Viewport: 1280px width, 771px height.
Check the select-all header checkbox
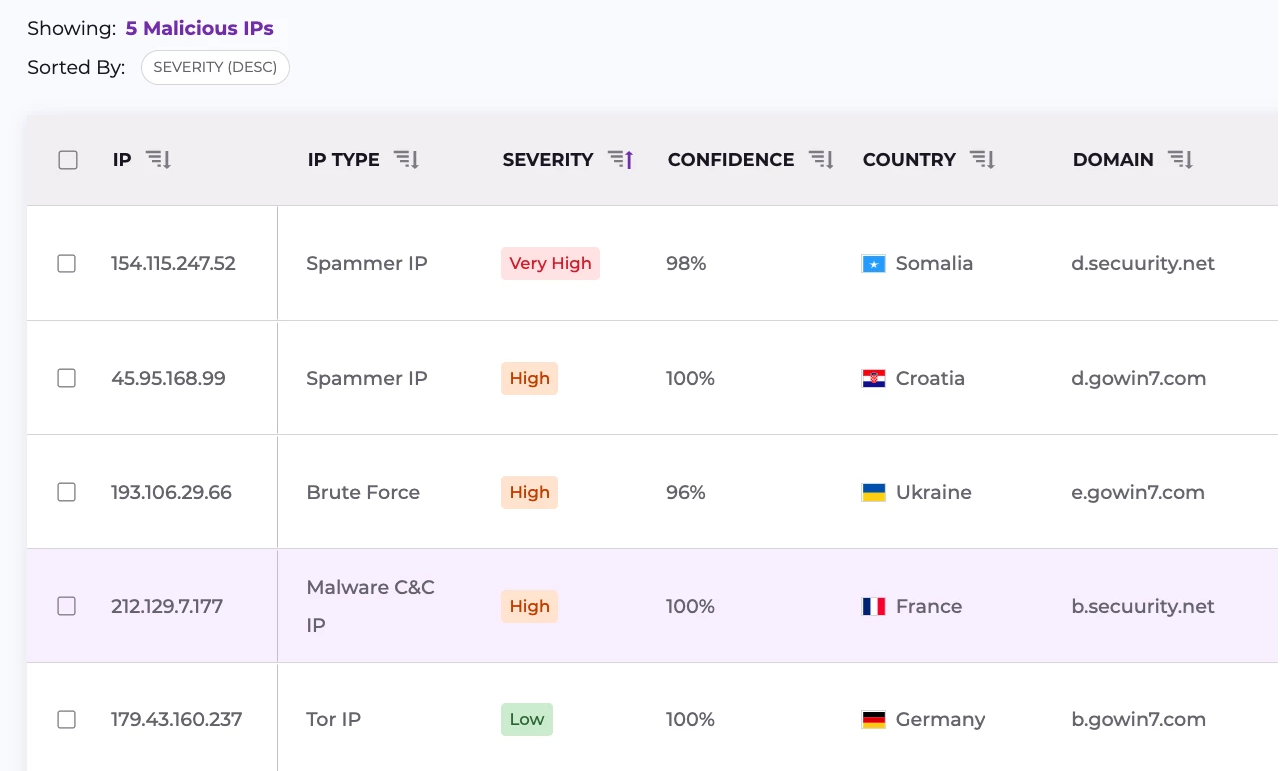click(68, 160)
